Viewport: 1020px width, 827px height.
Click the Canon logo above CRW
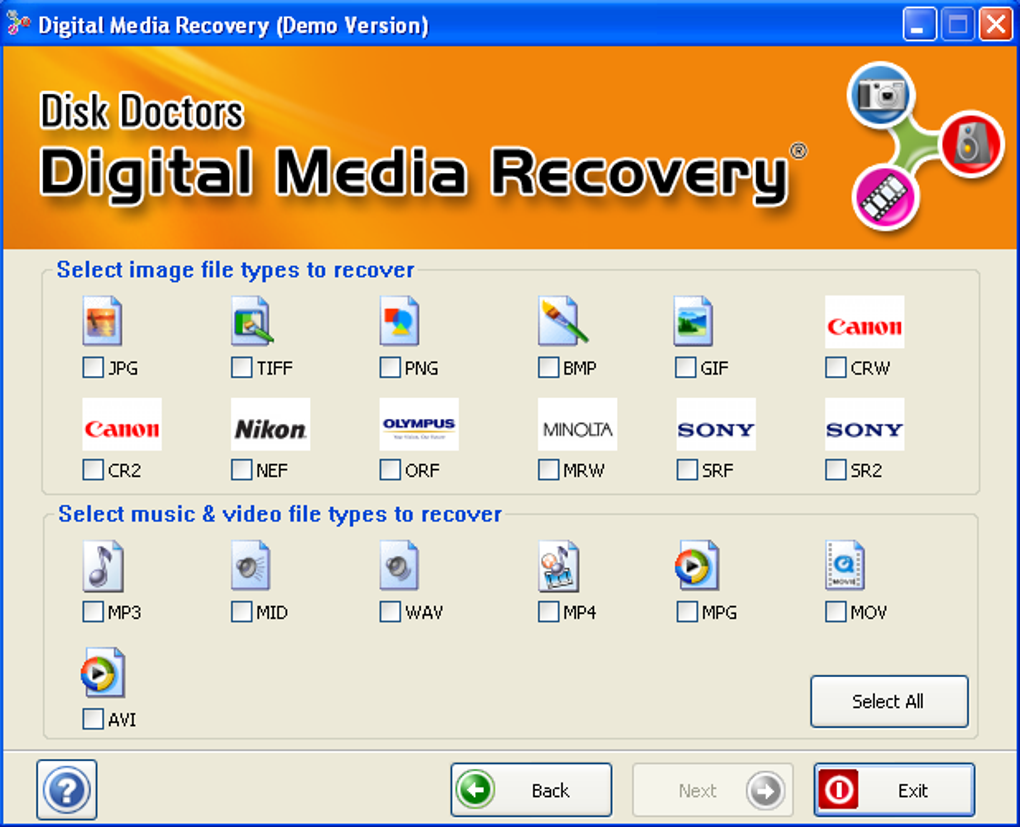tap(865, 322)
